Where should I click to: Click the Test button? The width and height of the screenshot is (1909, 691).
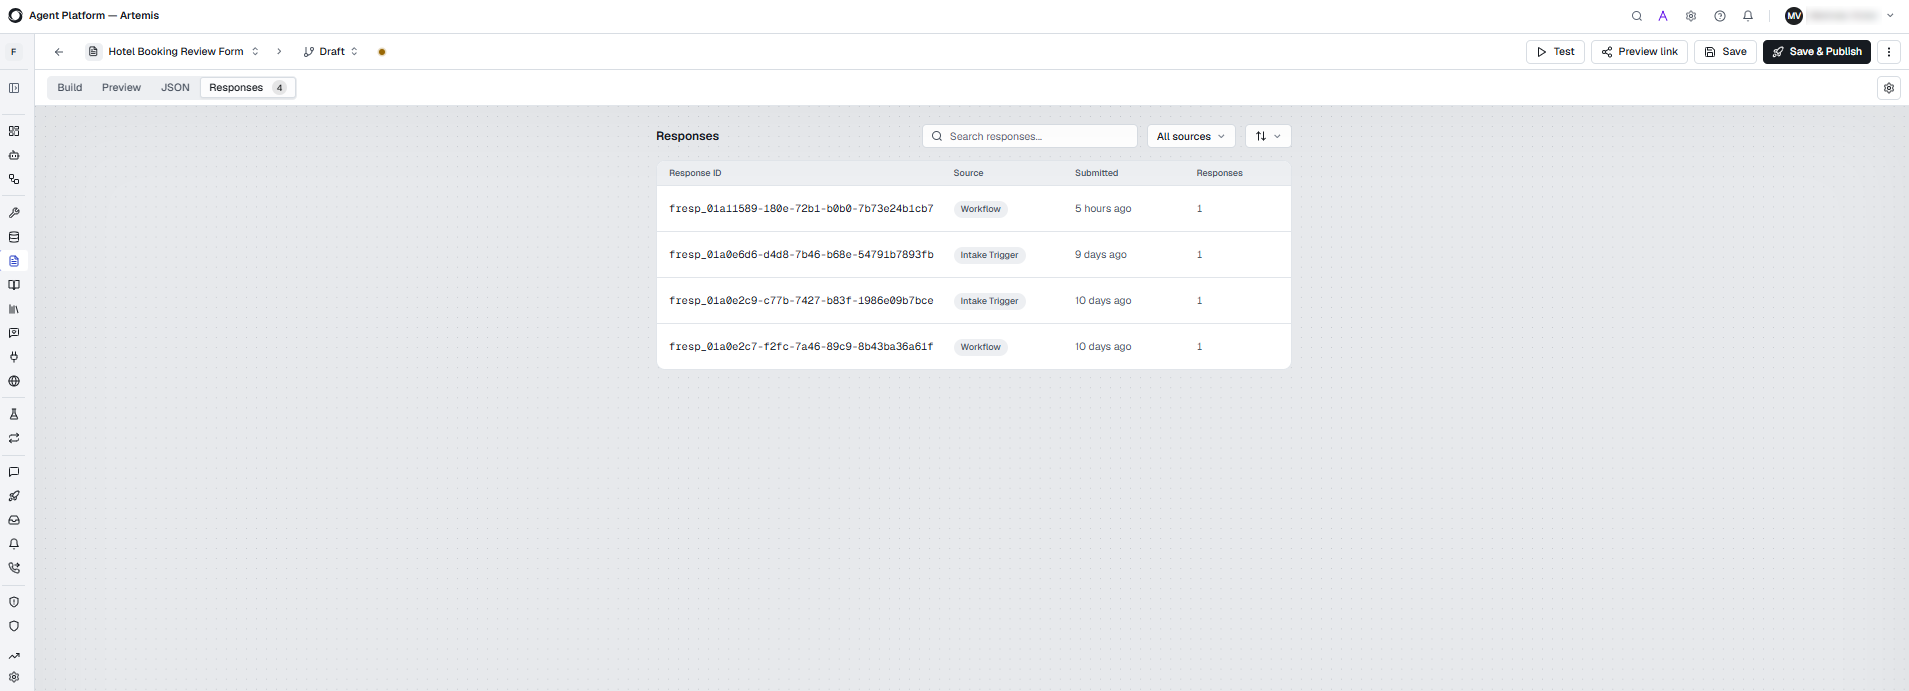point(1555,52)
